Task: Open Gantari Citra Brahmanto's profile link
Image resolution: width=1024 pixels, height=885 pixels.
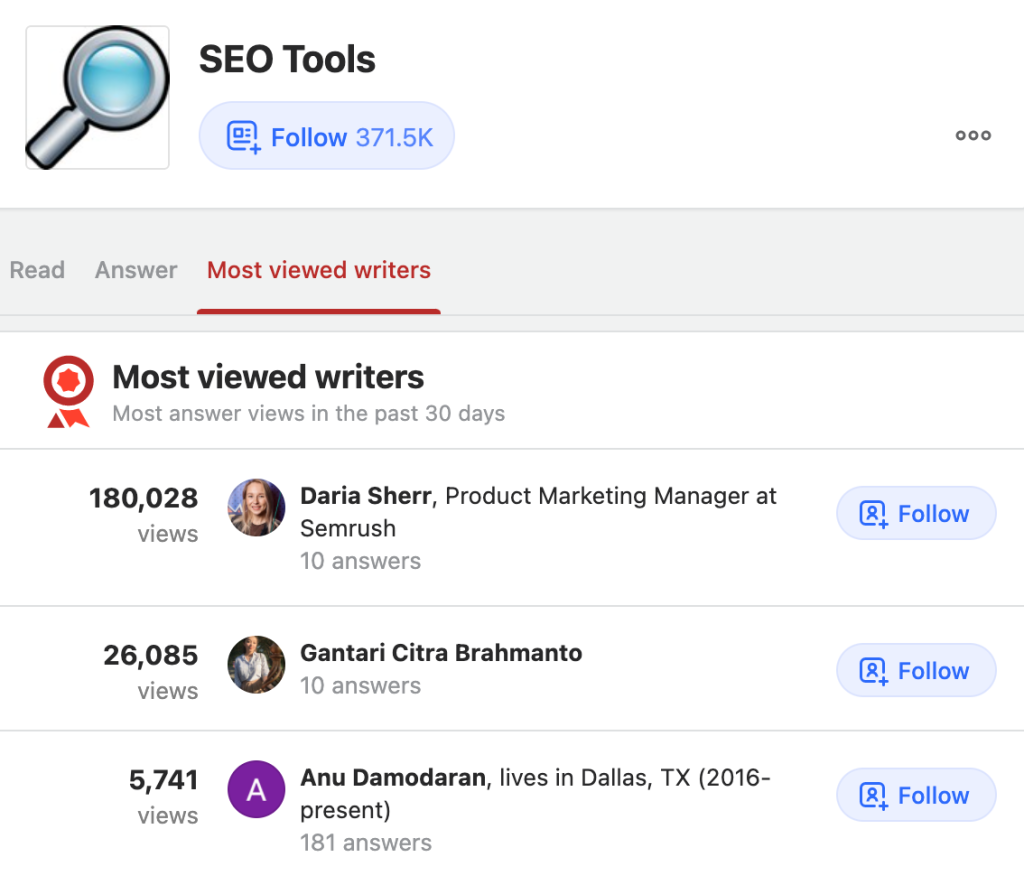Action: (x=441, y=652)
